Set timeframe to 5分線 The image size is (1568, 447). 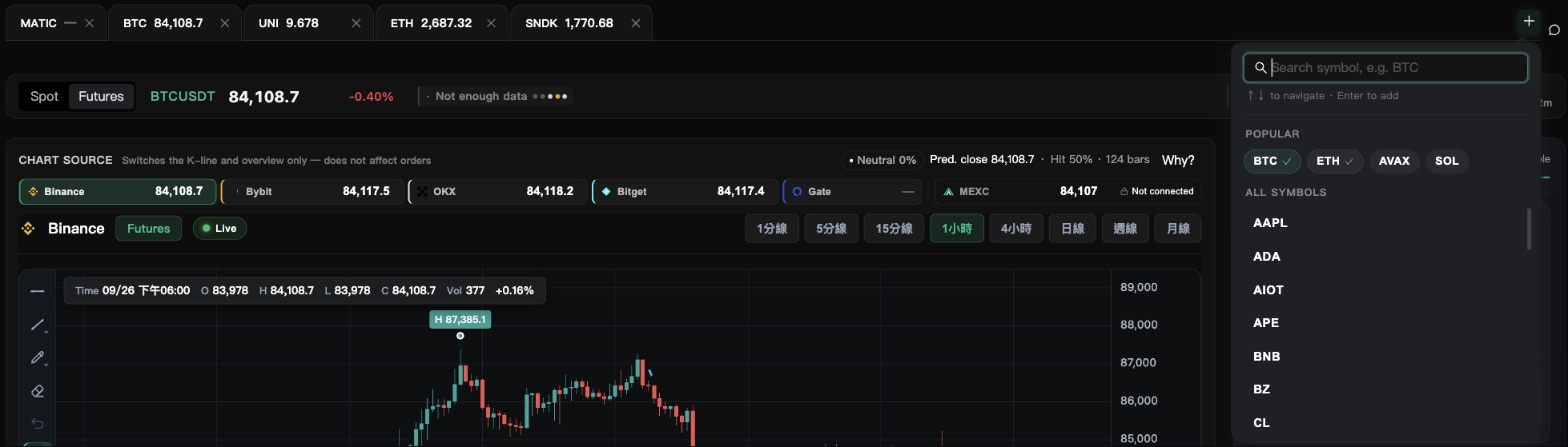pos(831,229)
